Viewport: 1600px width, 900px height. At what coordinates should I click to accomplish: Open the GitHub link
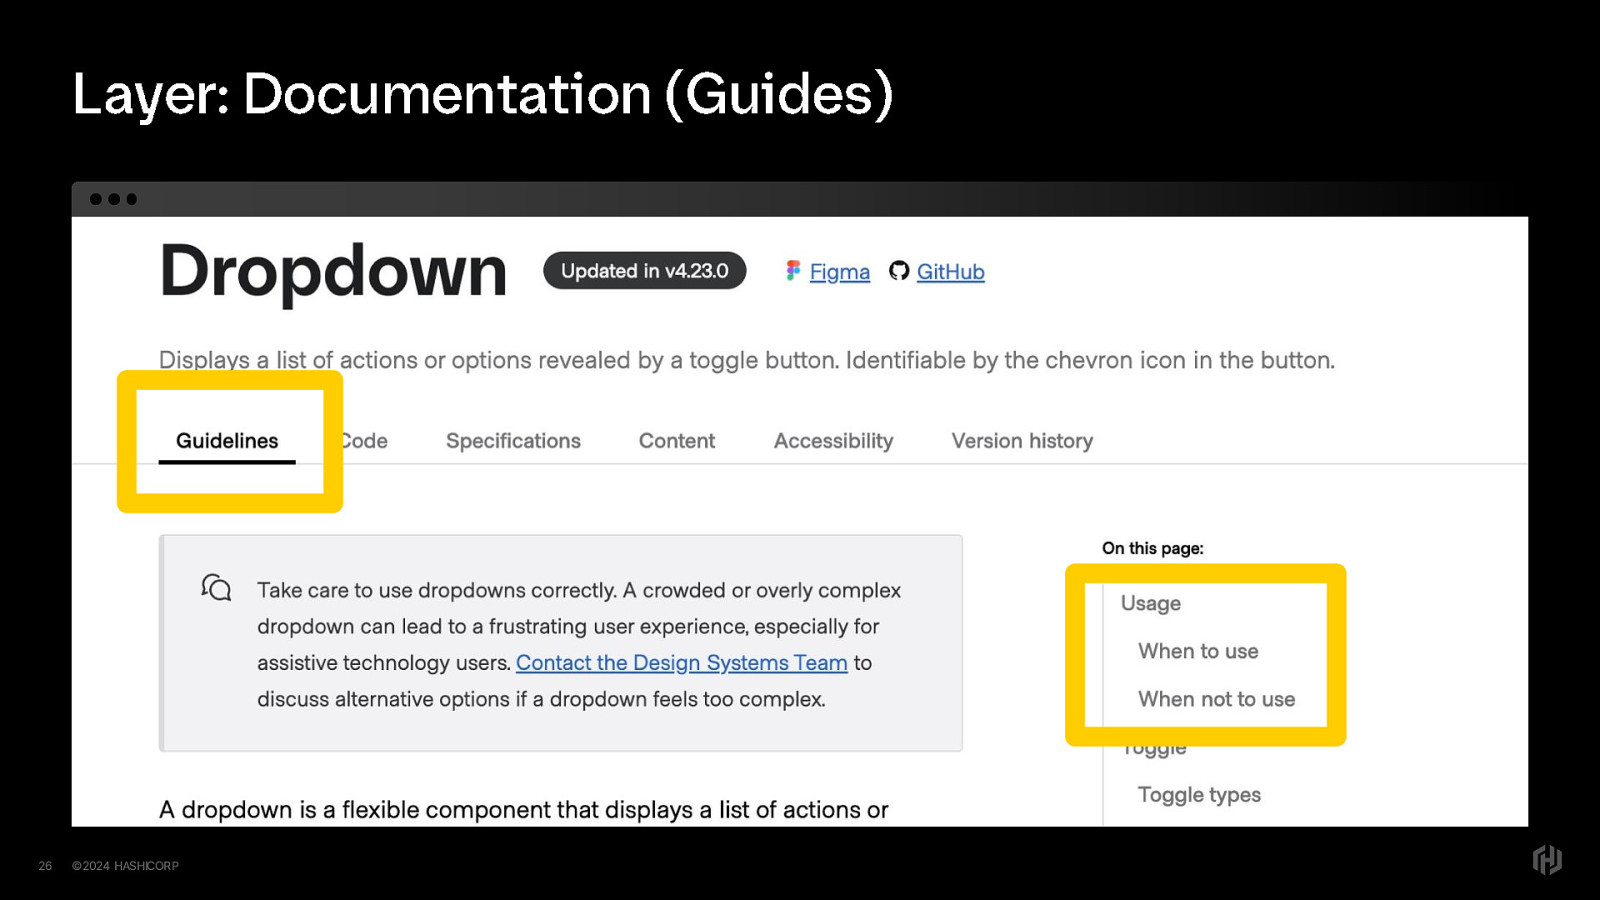pyautogui.click(x=950, y=272)
